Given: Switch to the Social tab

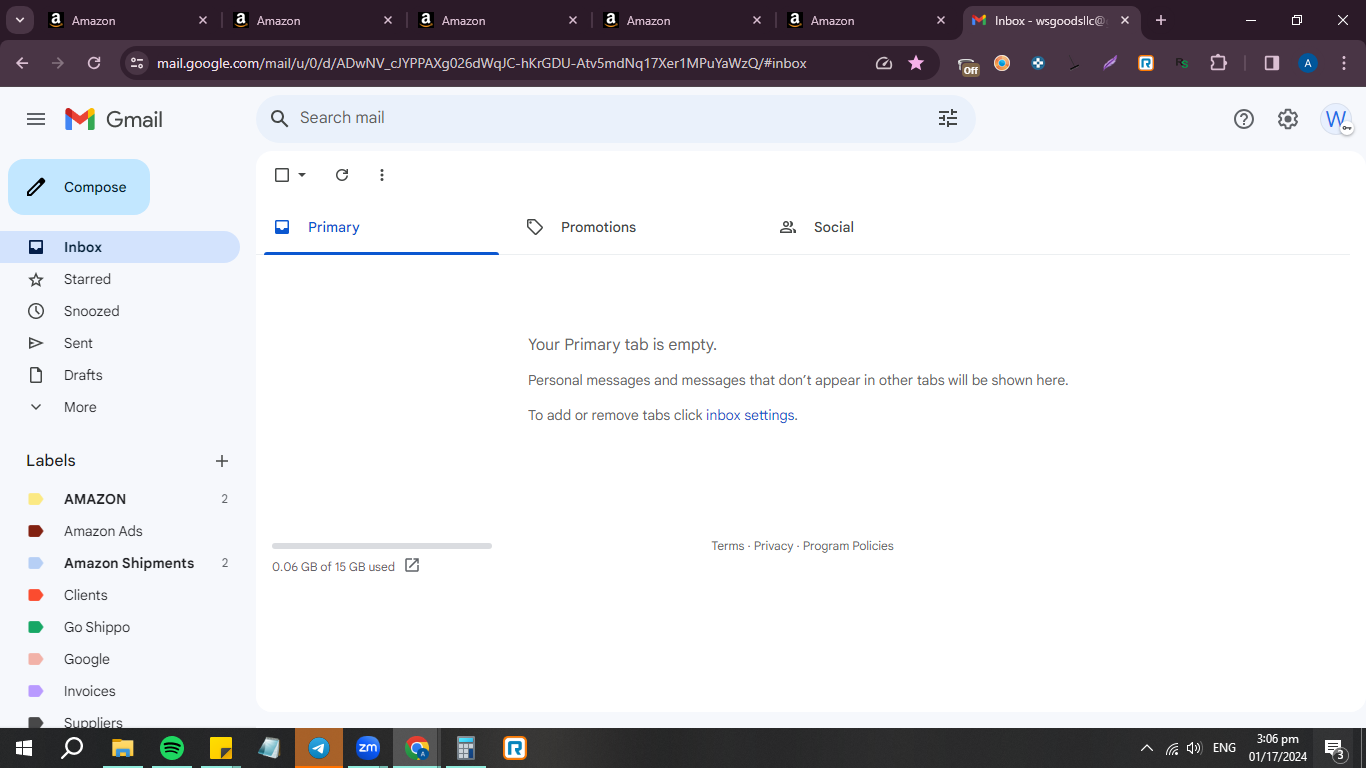Looking at the screenshot, I should pos(887,227).
